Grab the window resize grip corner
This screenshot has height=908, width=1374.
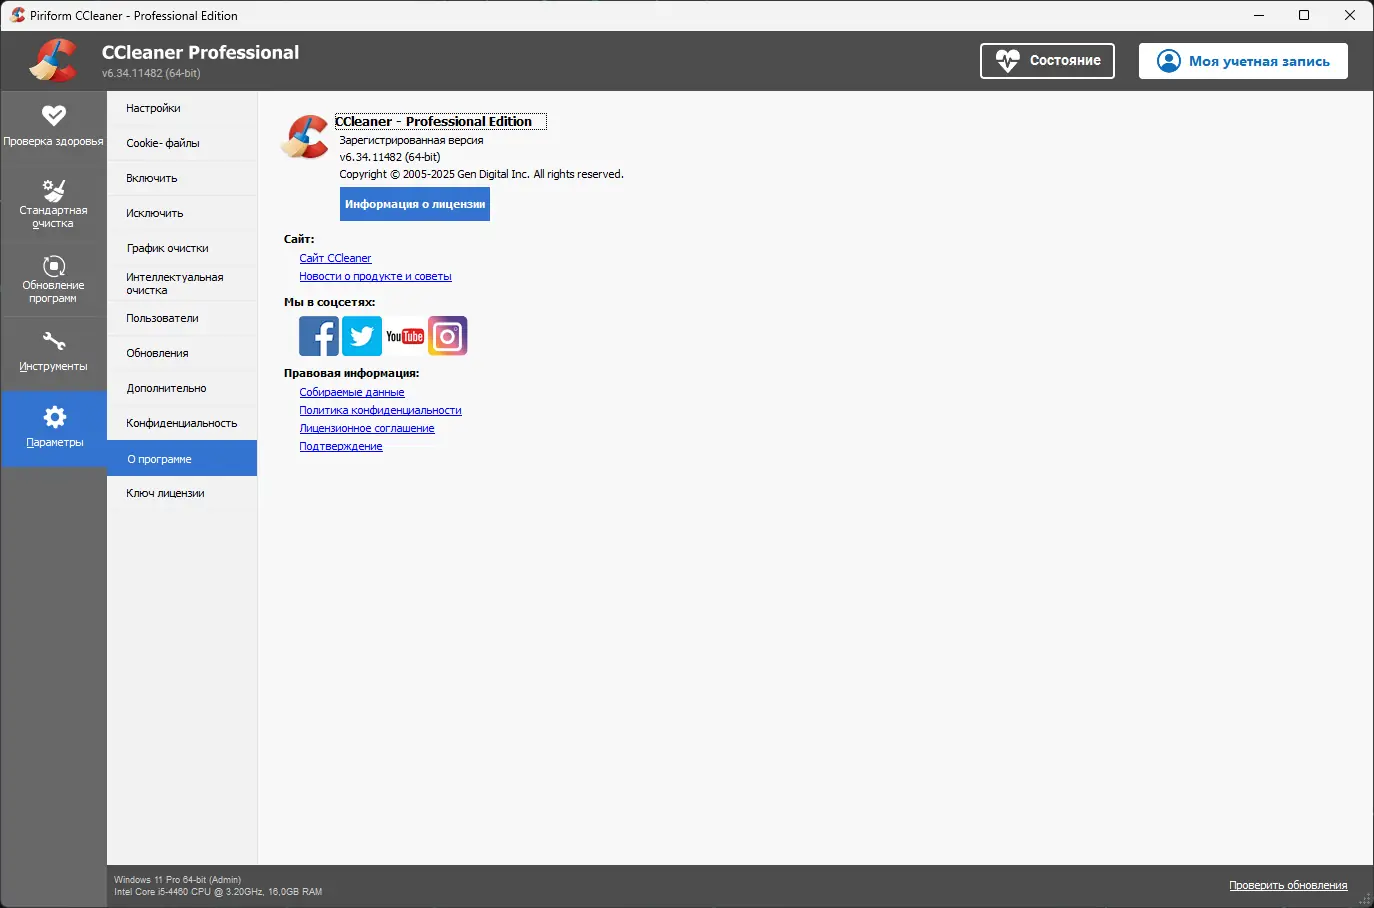[x=1365, y=899]
